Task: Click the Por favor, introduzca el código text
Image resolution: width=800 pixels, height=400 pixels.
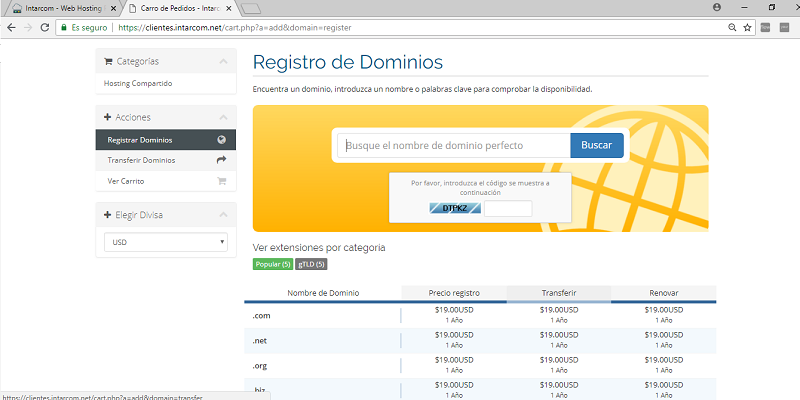Action: pos(480,188)
